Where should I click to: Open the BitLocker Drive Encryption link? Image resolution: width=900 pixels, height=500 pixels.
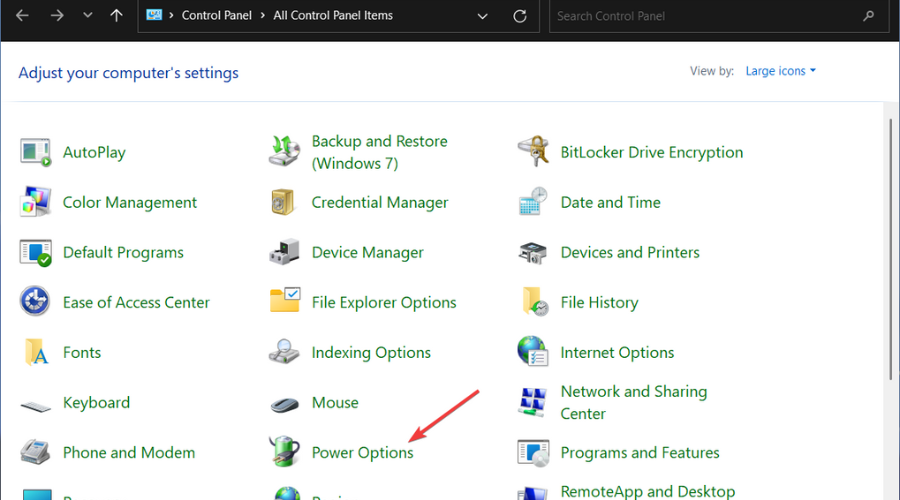pos(651,152)
